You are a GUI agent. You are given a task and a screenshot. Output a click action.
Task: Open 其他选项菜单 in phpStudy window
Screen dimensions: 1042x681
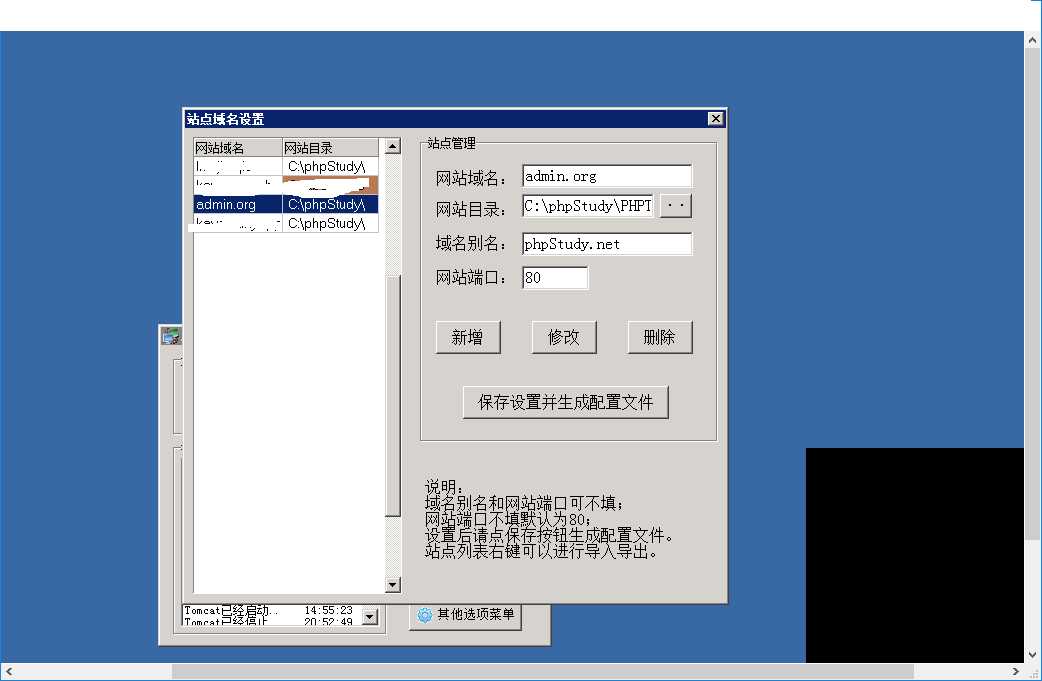coord(466,615)
